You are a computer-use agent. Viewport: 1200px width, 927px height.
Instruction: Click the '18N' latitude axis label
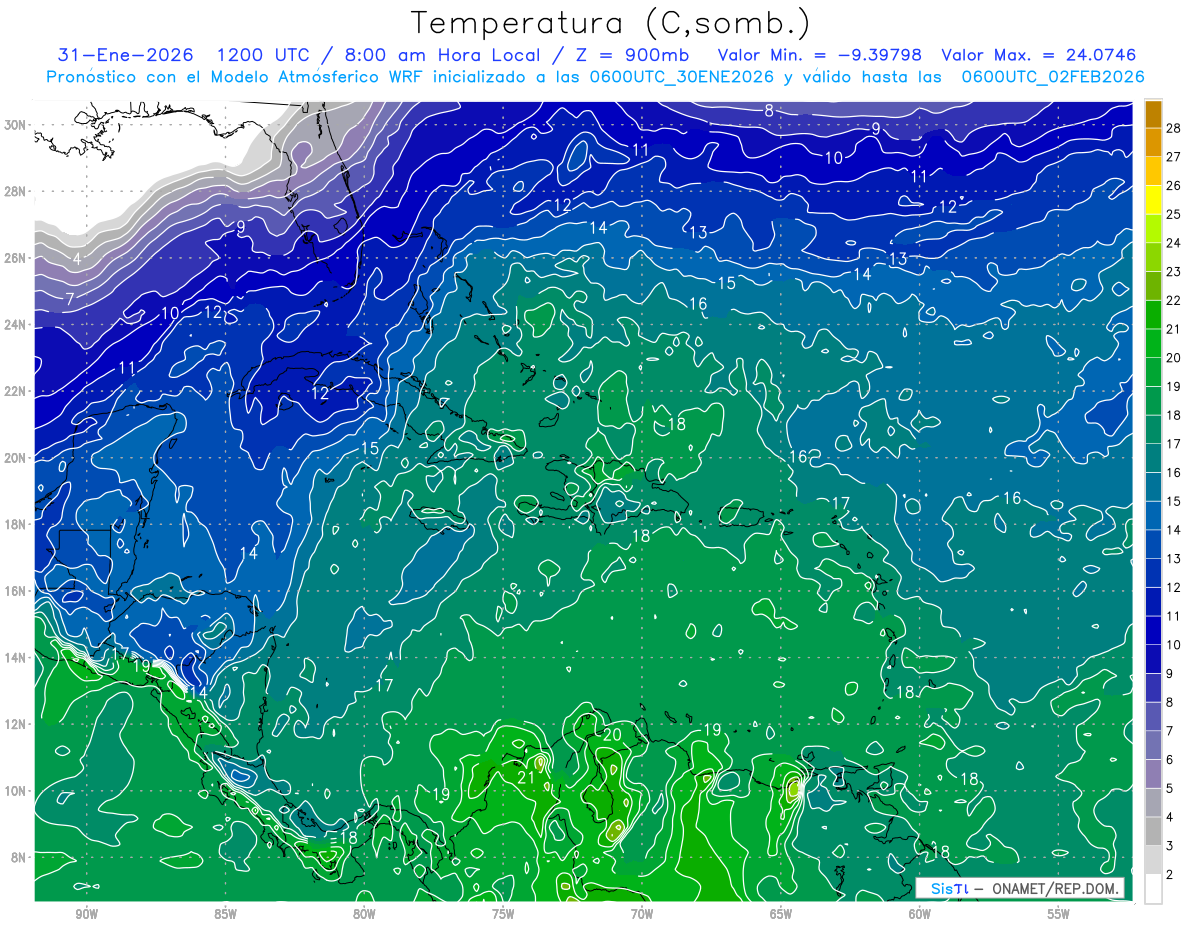(x=15, y=524)
